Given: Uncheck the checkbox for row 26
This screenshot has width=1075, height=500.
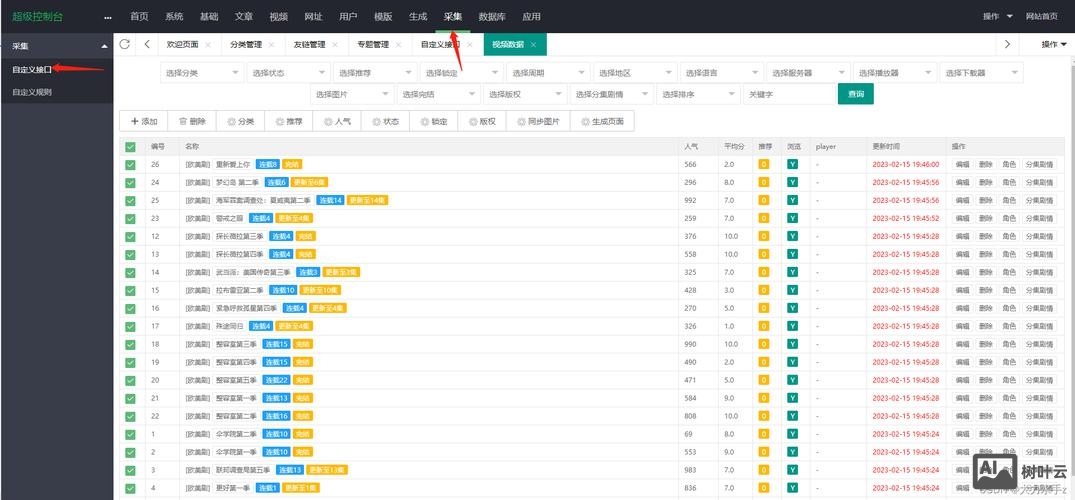Looking at the screenshot, I should coord(130,165).
